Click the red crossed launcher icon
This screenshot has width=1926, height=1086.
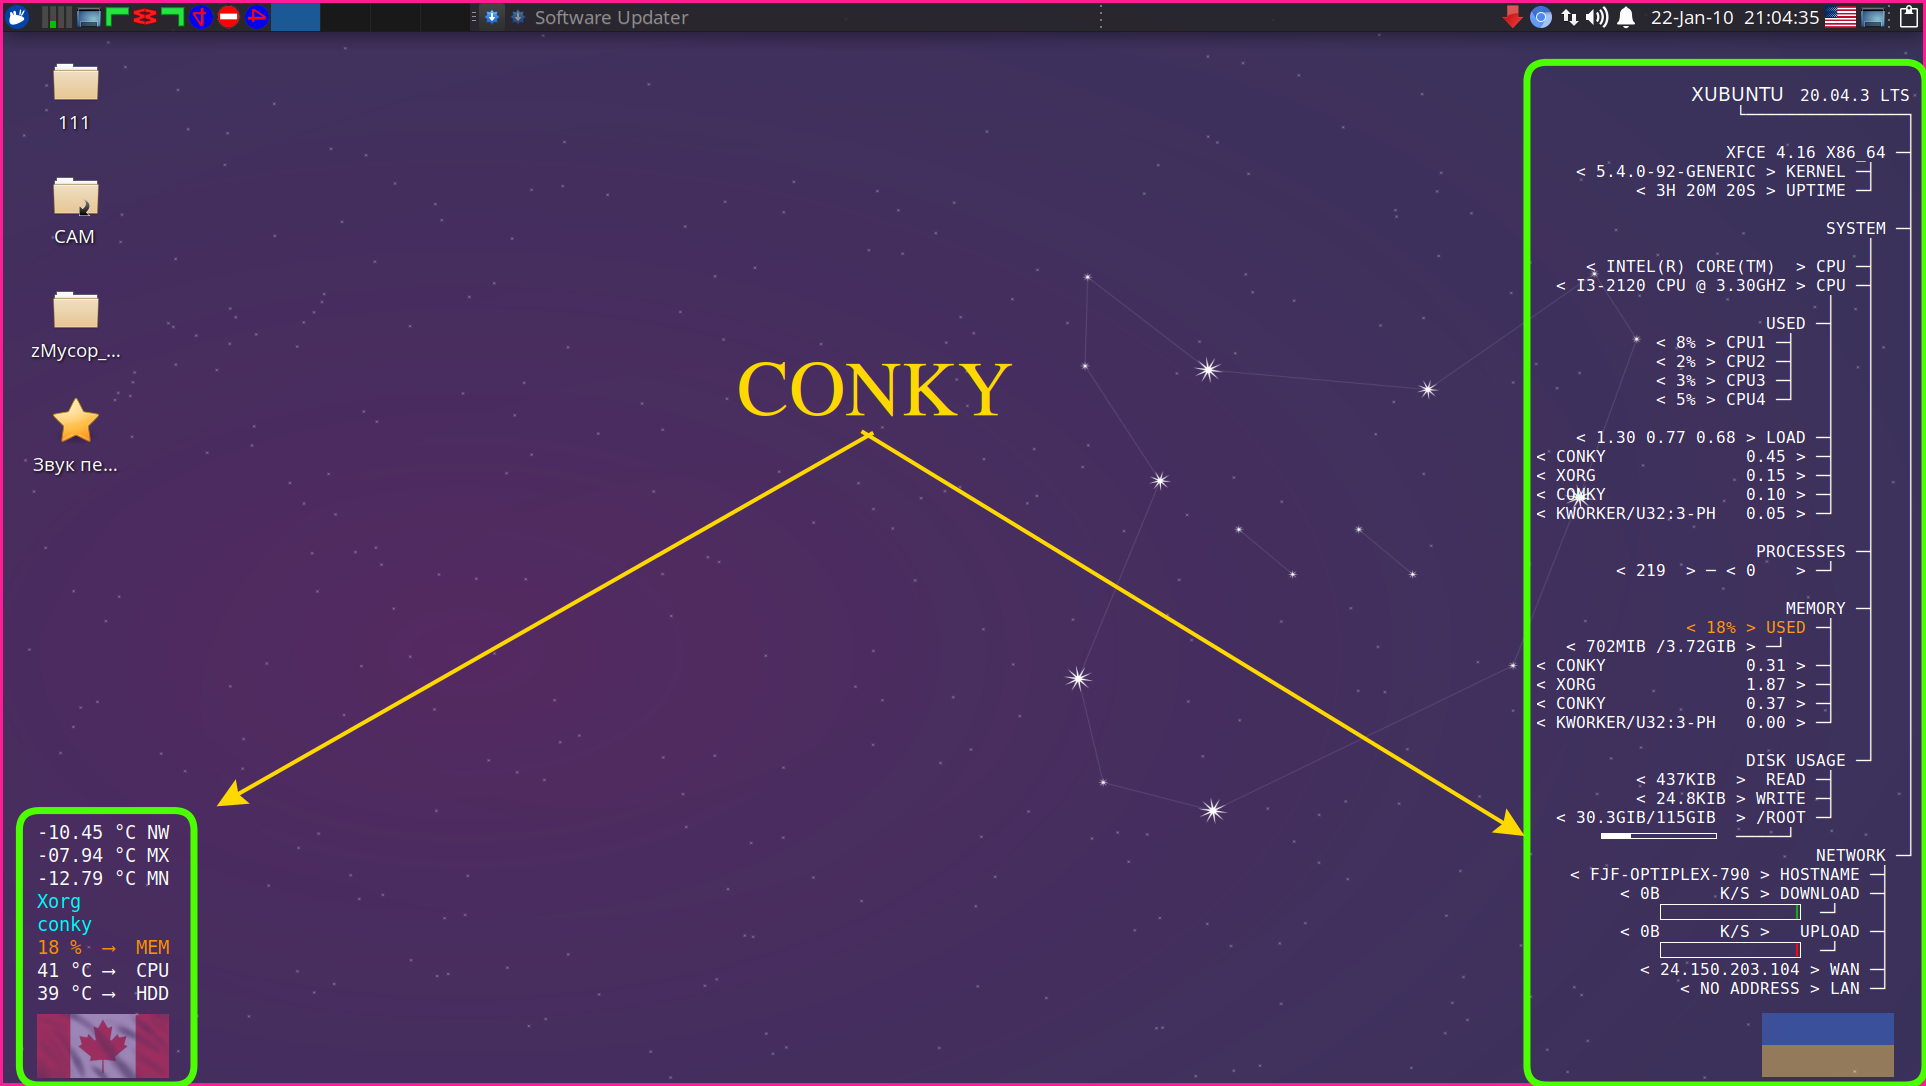(x=145, y=17)
